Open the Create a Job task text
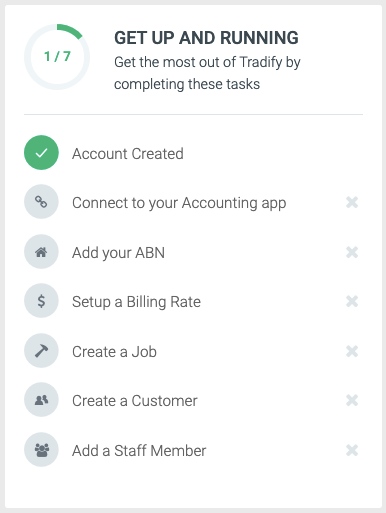Image resolution: width=386 pixels, height=513 pixels. coord(114,352)
